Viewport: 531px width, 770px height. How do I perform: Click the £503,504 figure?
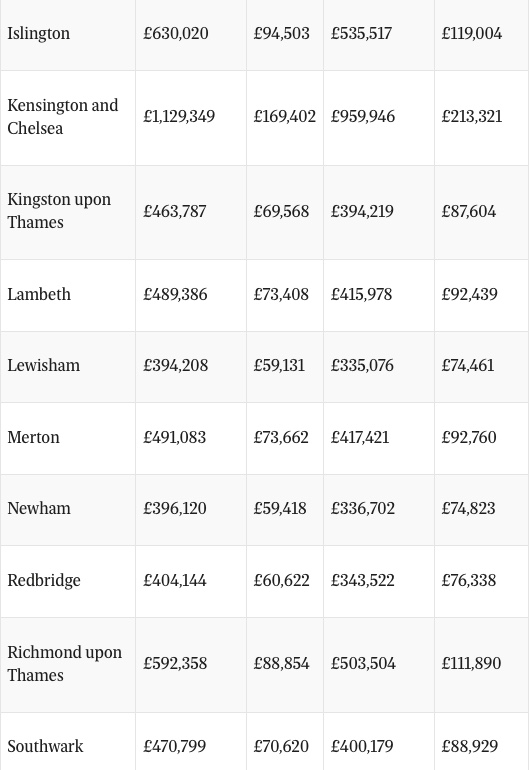[x=363, y=663]
